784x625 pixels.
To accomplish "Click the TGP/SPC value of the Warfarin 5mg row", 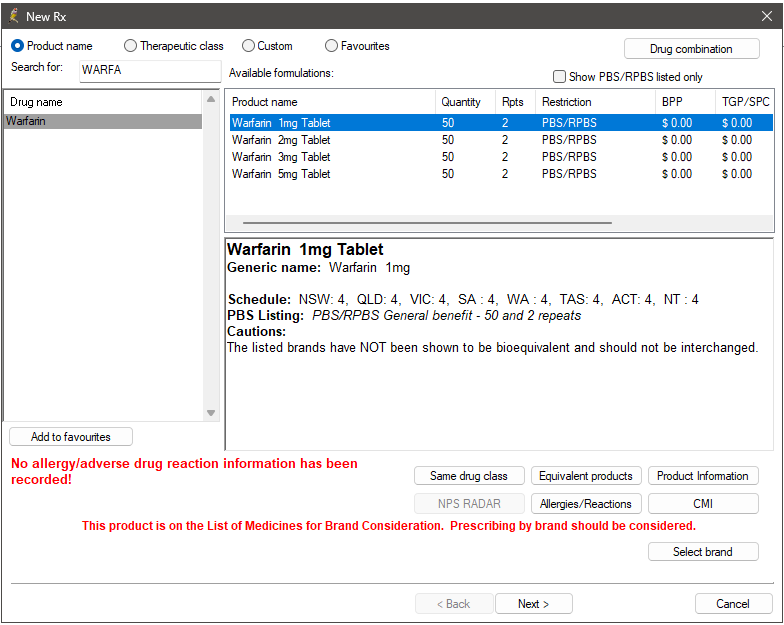I will pyautogui.click(x=737, y=174).
